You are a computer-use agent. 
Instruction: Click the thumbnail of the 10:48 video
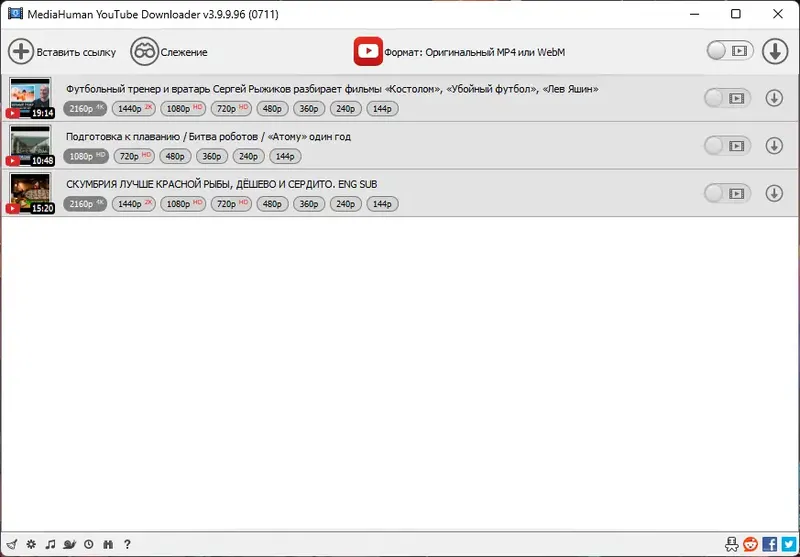[30, 145]
